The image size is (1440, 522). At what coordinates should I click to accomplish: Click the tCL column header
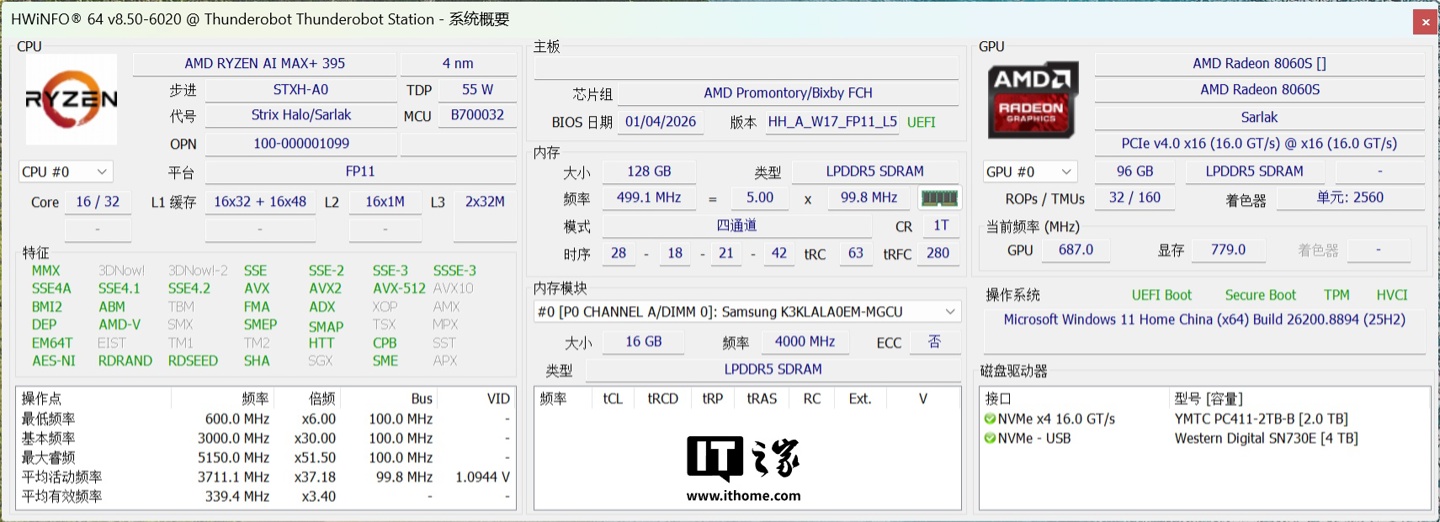click(613, 399)
